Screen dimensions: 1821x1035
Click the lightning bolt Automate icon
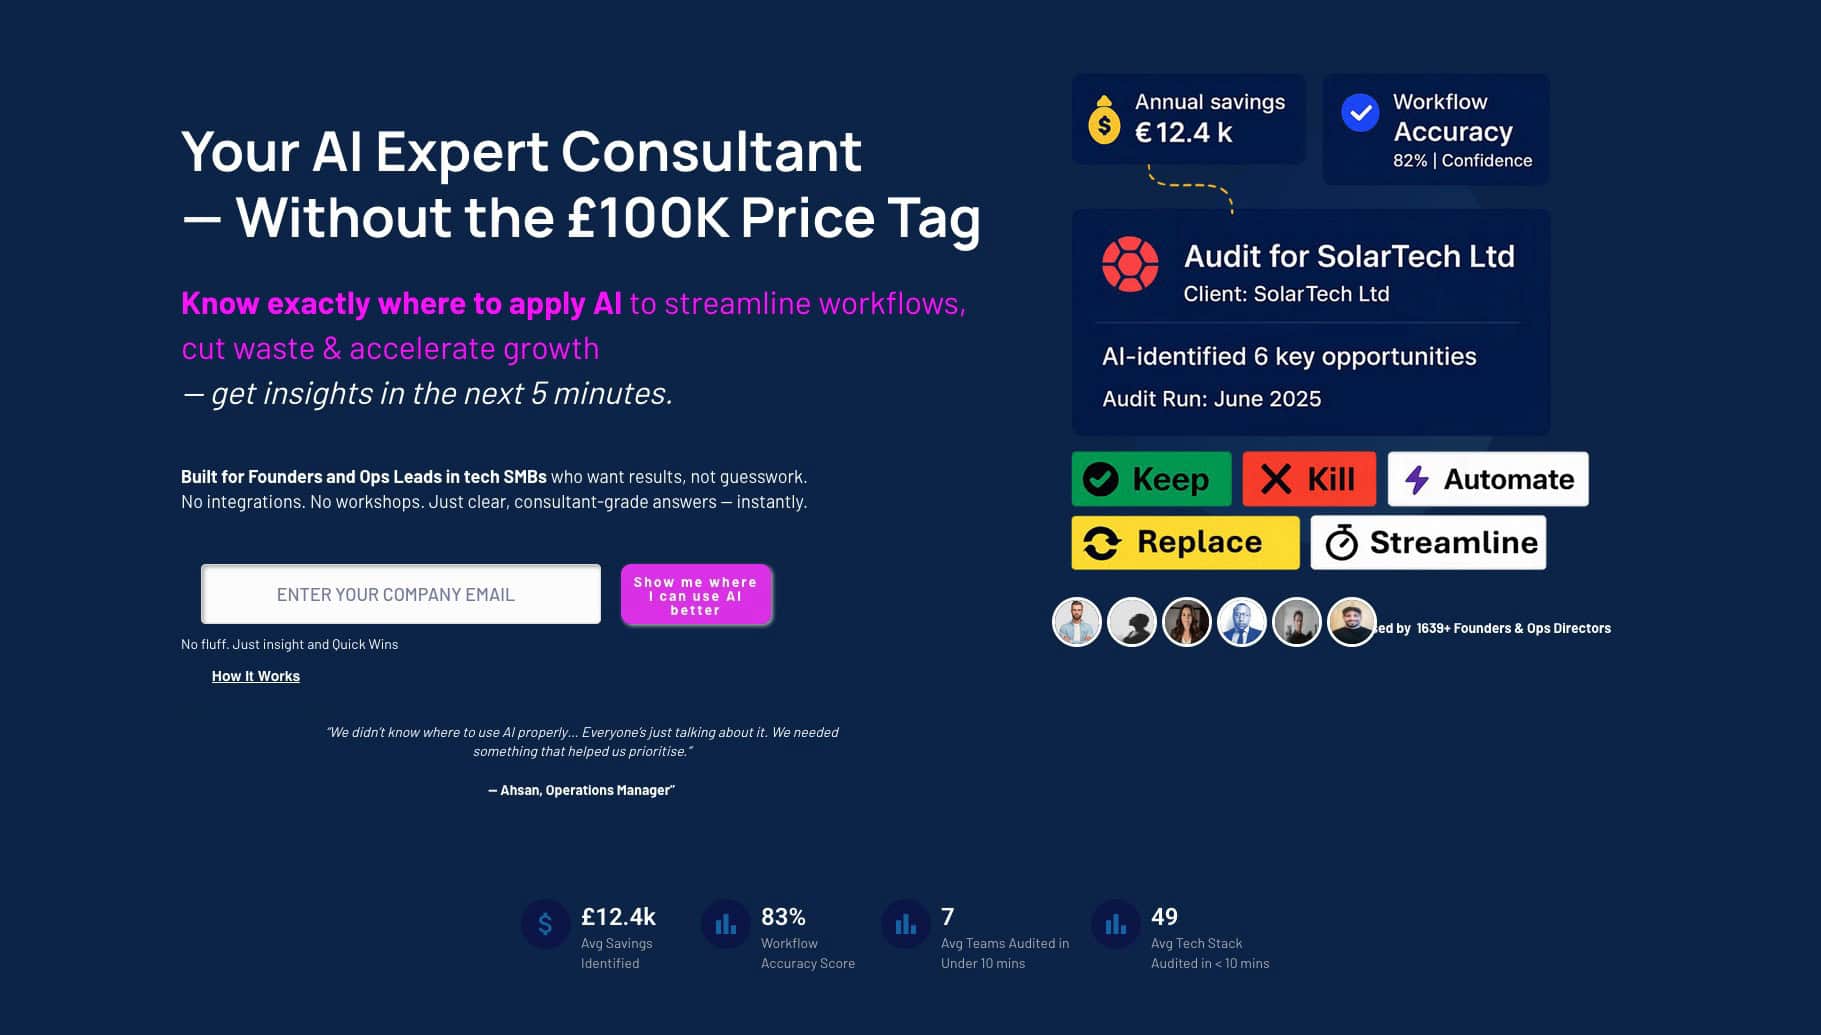(1416, 480)
